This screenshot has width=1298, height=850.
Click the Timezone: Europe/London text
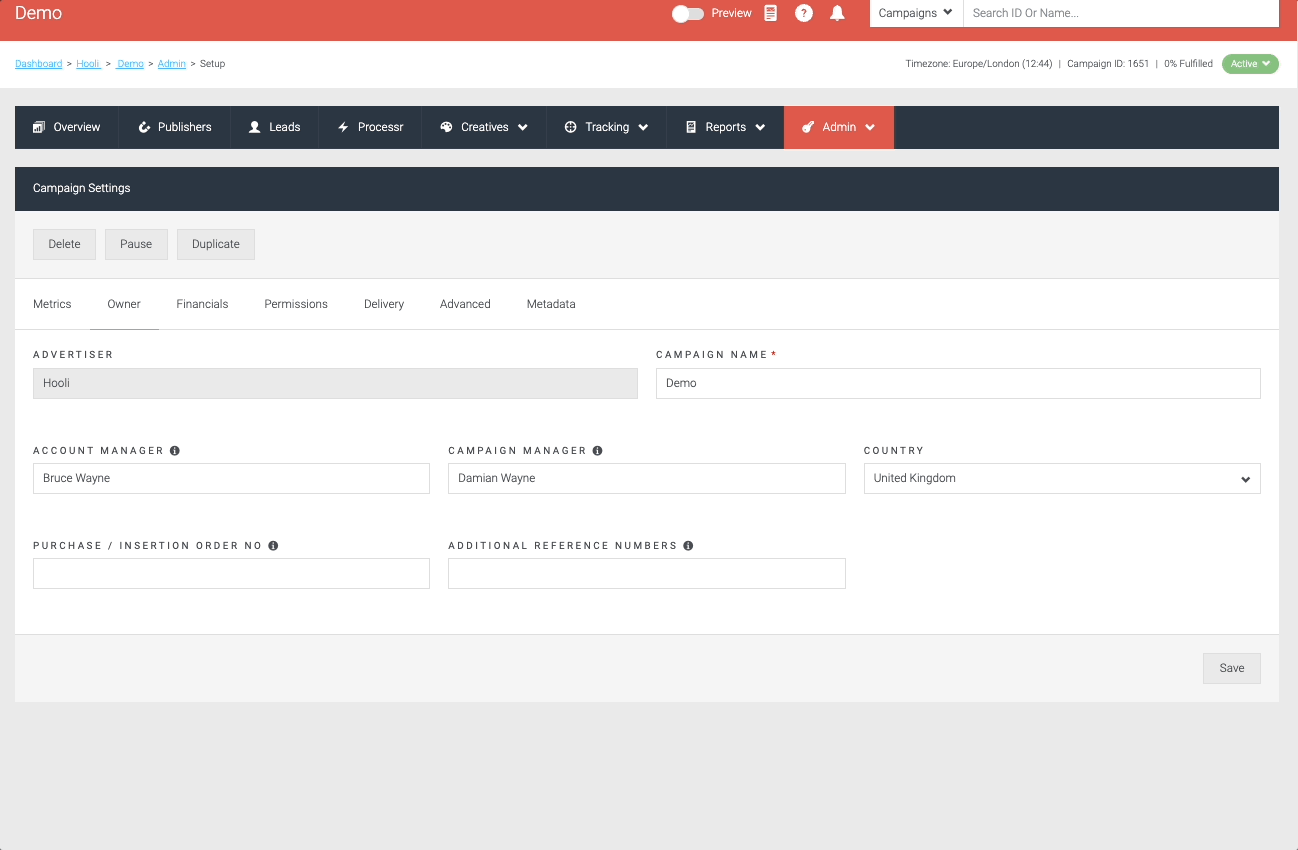pyautogui.click(x=979, y=64)
